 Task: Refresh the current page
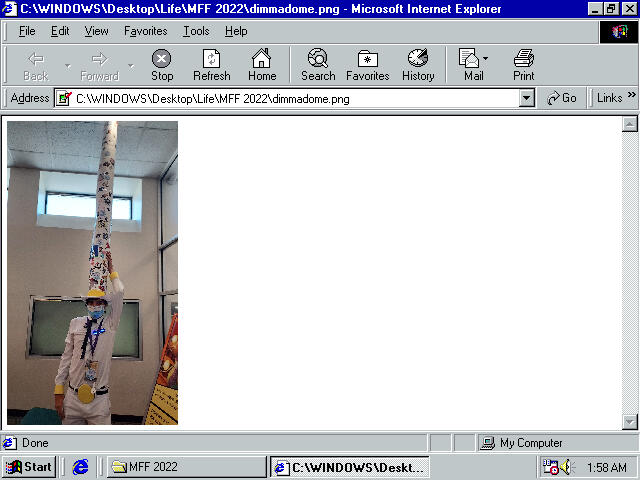211,65
